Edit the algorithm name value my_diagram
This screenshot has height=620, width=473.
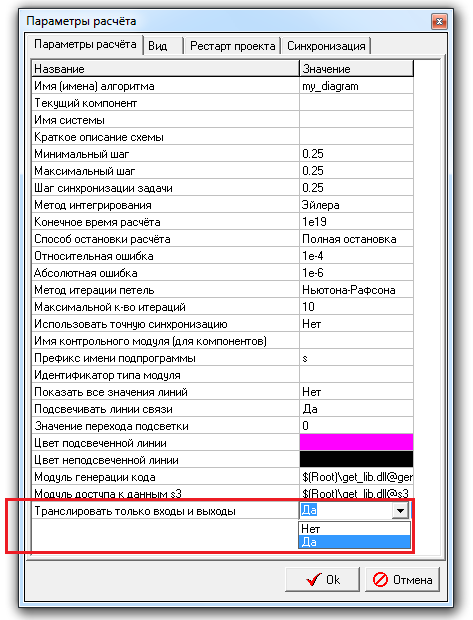[356, 86]
